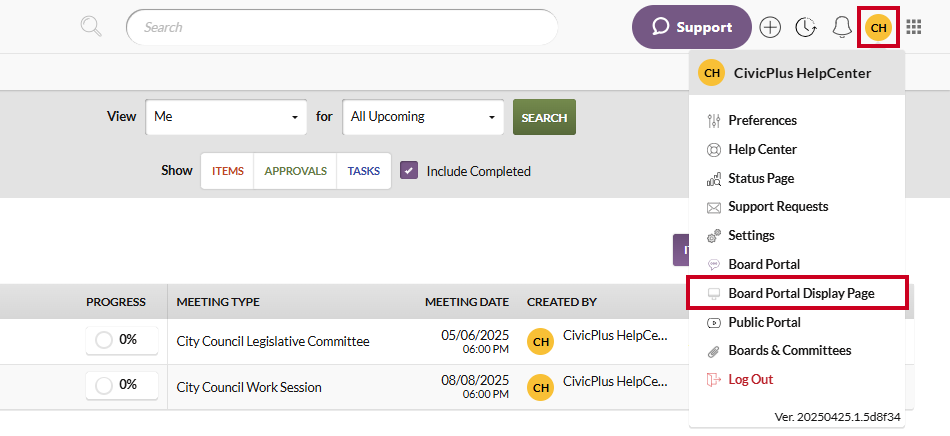The width and height of the screenshot is (950, 436).
Task: Click the green SEARCH button
Action: [x=544, y=117]
